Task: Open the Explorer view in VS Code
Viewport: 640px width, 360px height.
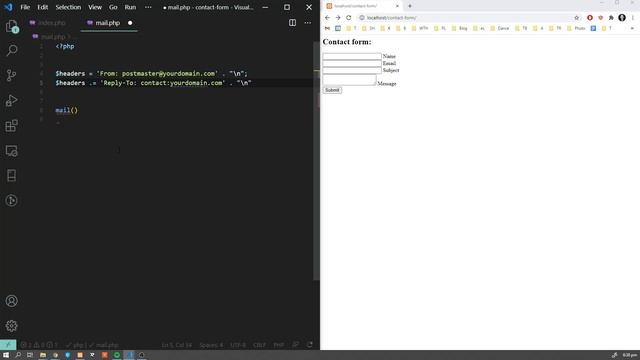Action: [x=11, y=27]
